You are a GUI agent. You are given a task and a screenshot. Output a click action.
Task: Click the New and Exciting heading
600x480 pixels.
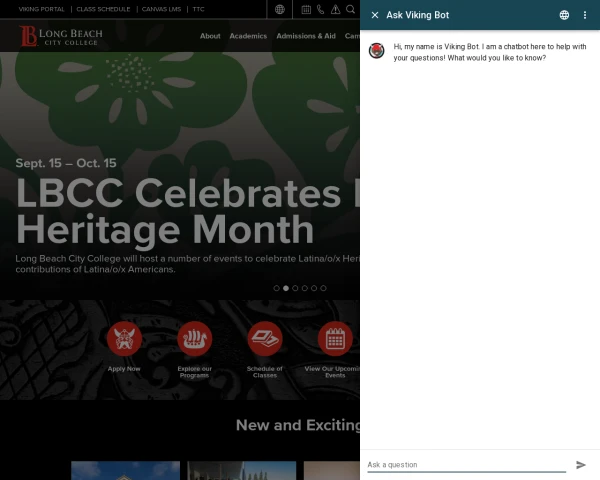point(298,425)
